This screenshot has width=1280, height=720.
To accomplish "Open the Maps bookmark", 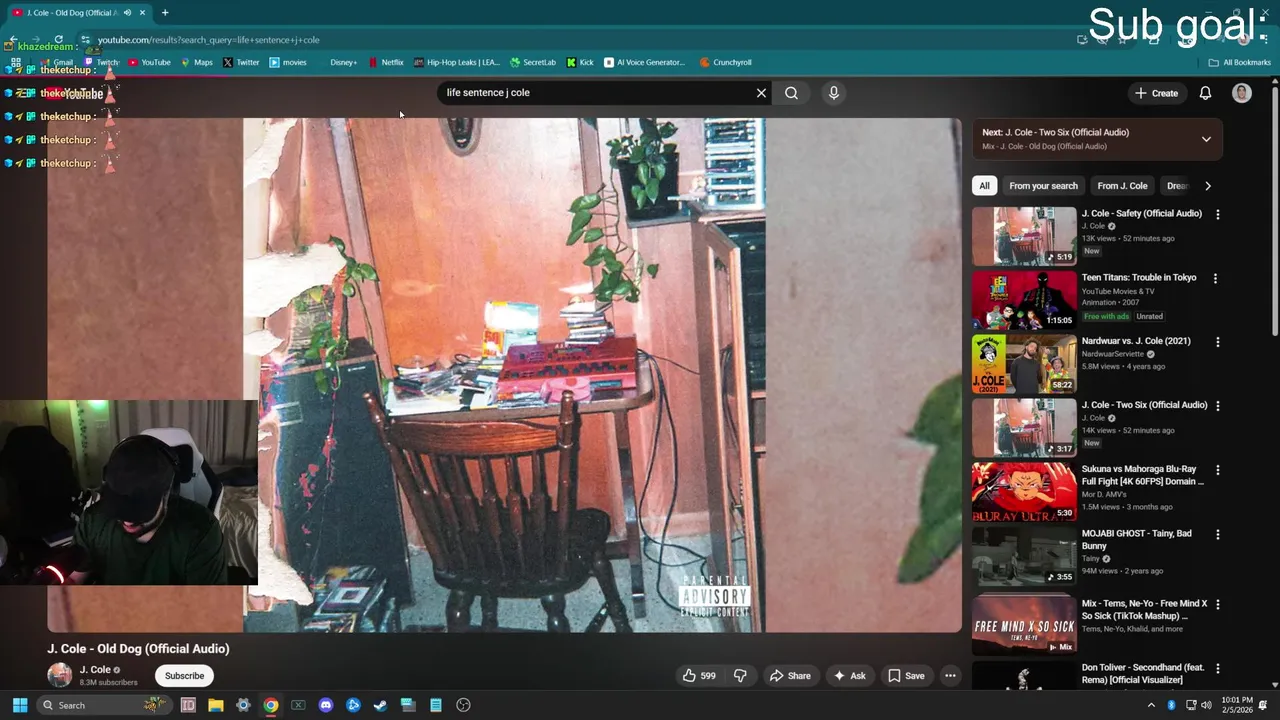I will 196,62.
